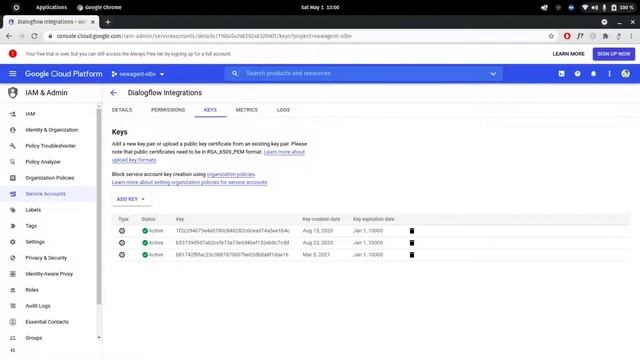Click the Opera red extension icon
Viewport: 640px width, 360px height.
567,36
